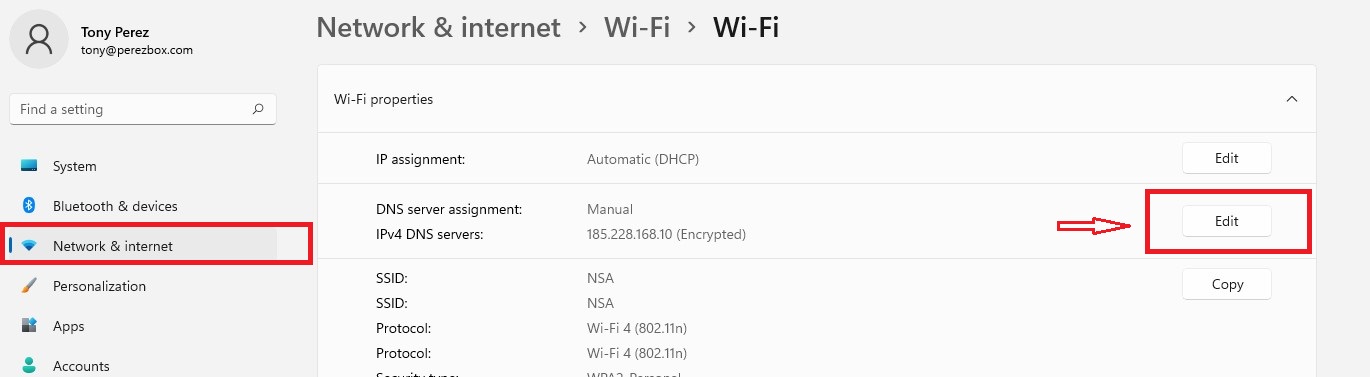Click Tony Perez profile avatar
Viewport: 1370px width, 377px height.
(x=40, y=39)
